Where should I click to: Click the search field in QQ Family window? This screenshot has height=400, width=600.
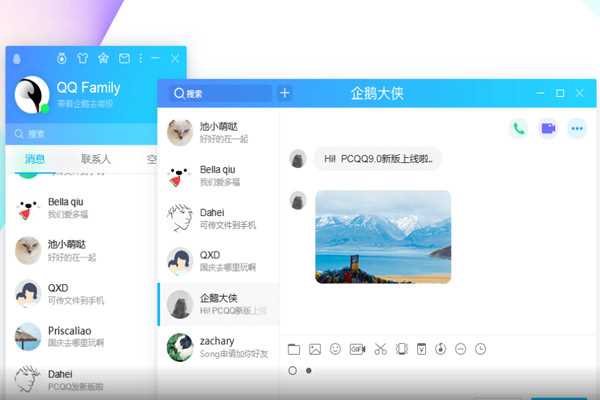coord(81,134)
